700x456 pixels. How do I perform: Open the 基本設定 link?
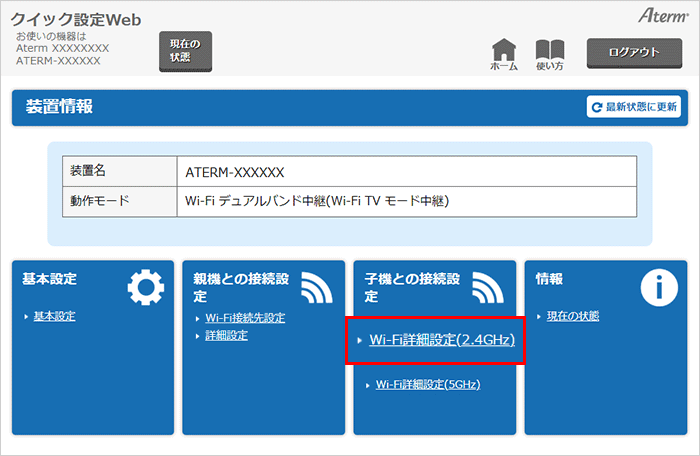click(54, 317)
